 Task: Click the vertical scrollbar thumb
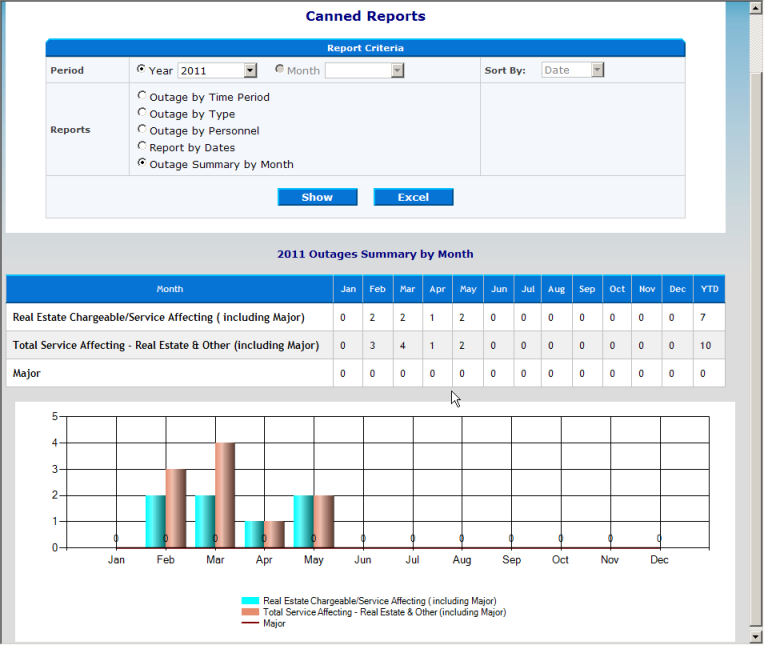pos(756,349)
